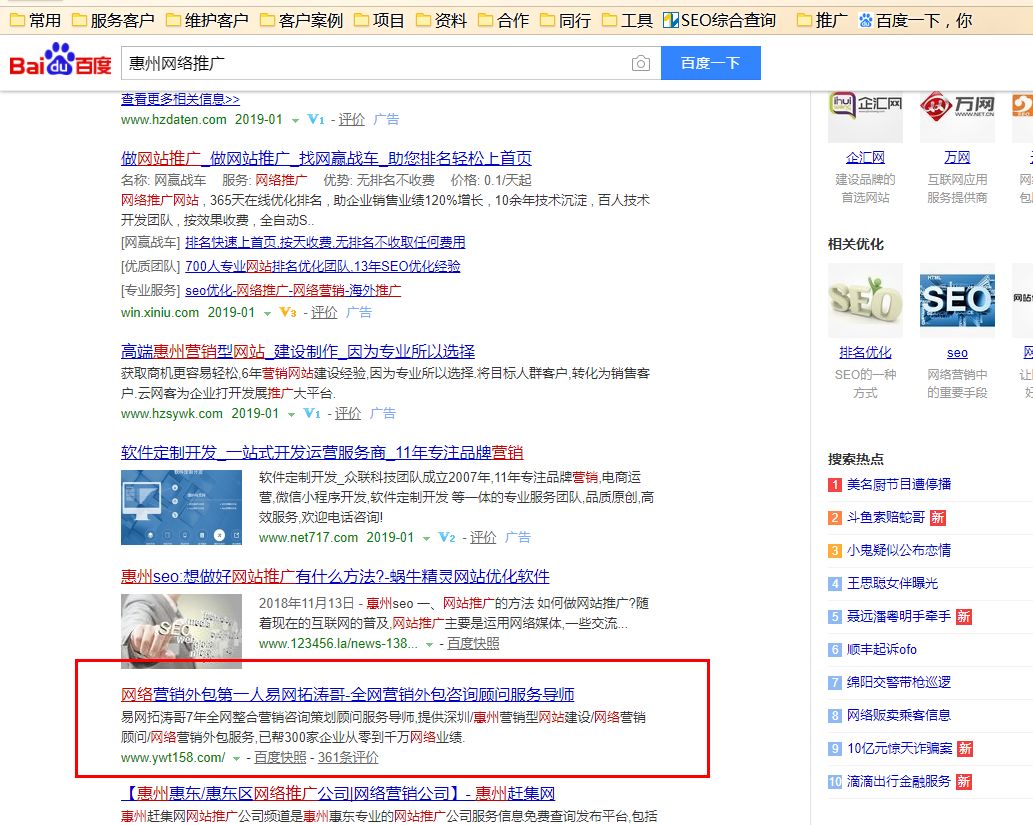Click the 百度一下 search button
The width and height of the screenshot is (1033, 825).
point(710,63)
